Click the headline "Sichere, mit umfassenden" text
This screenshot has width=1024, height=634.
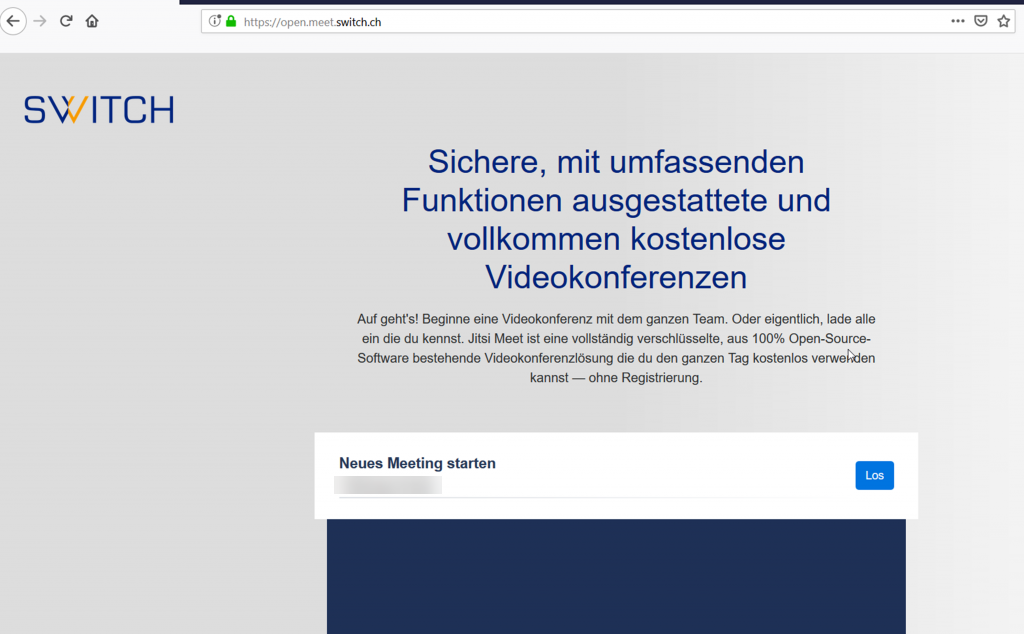pyautogui.click(x=616, y=162)
